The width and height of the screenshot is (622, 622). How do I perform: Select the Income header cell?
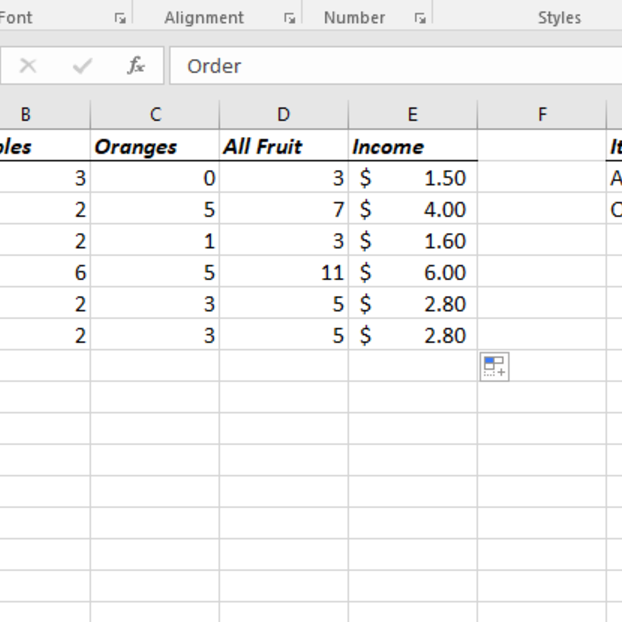pos(412,146)
